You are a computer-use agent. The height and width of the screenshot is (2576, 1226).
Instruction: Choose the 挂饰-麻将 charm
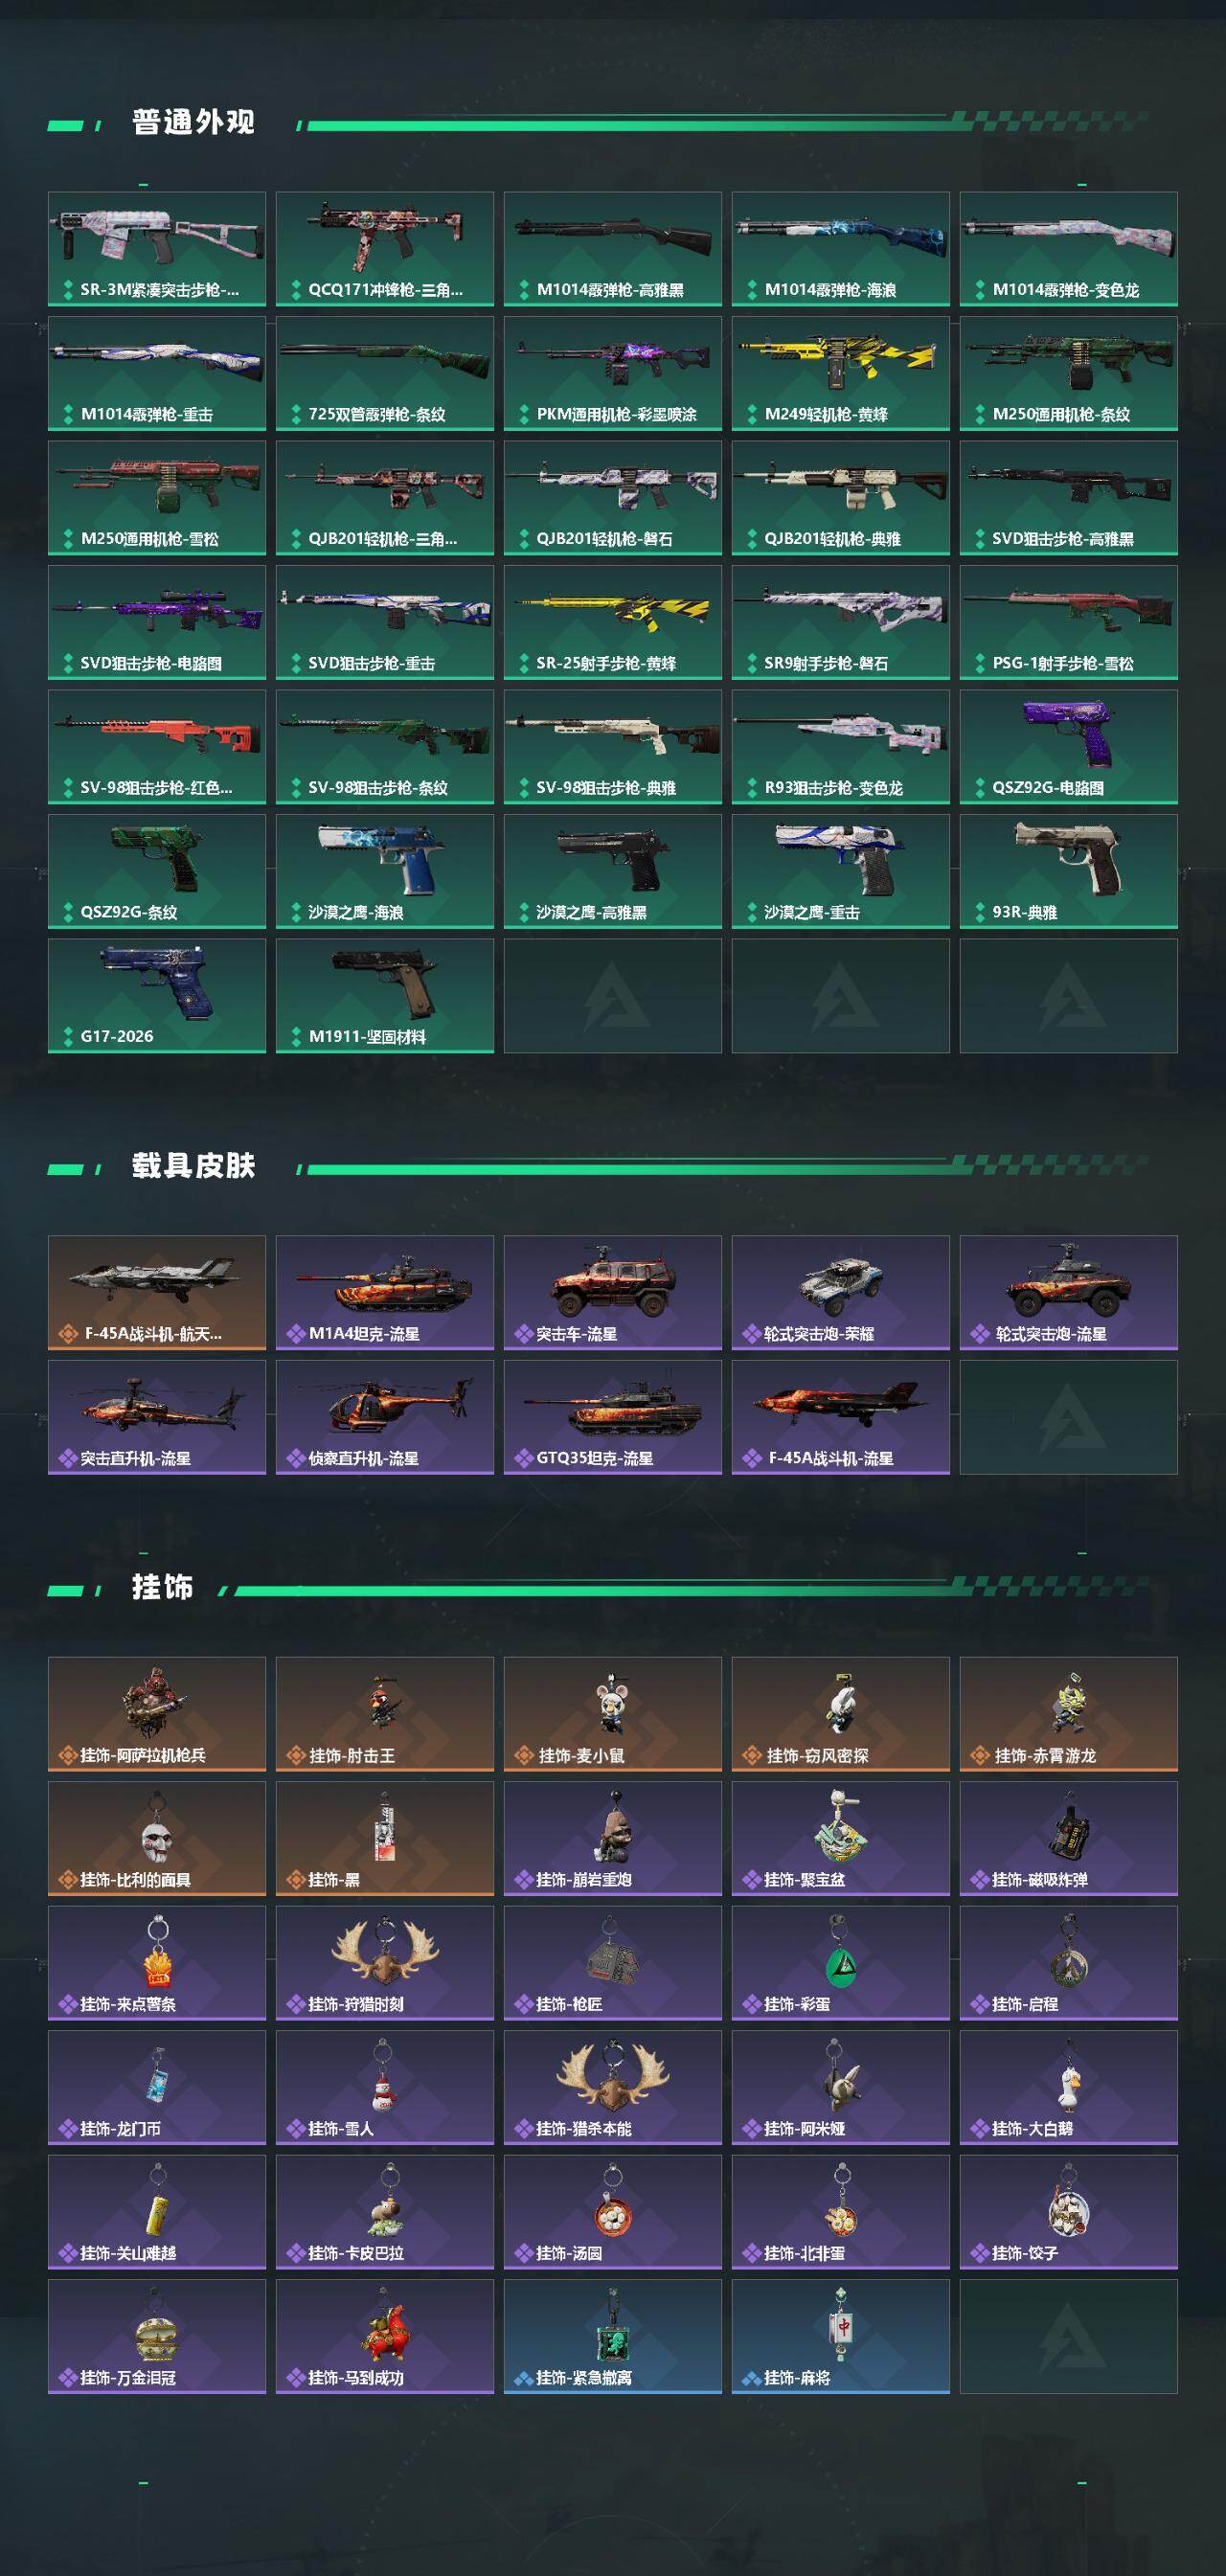[x=840, y=2336]
